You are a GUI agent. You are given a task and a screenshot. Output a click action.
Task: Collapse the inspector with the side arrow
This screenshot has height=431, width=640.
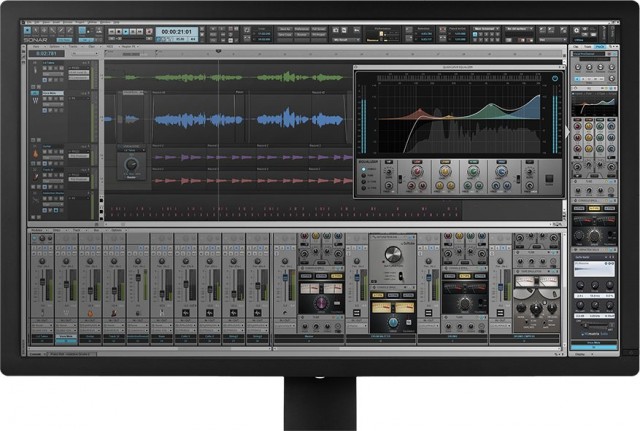pyautogui.click(x=567, y=130)
